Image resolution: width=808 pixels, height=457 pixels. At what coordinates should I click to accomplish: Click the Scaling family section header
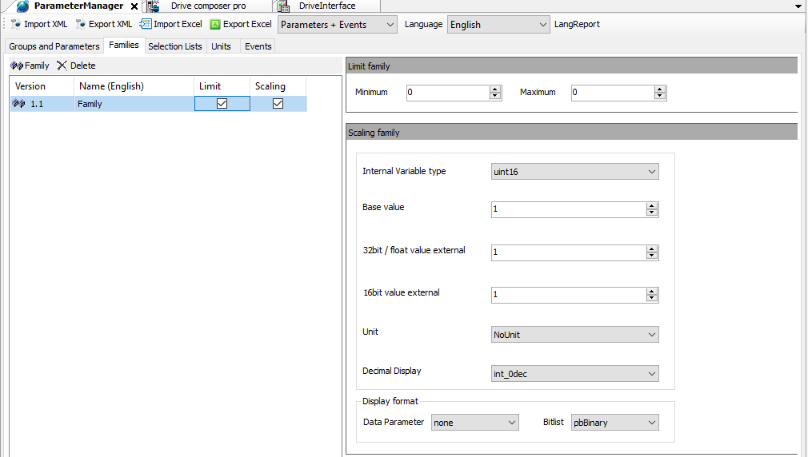tap(571, 132)
